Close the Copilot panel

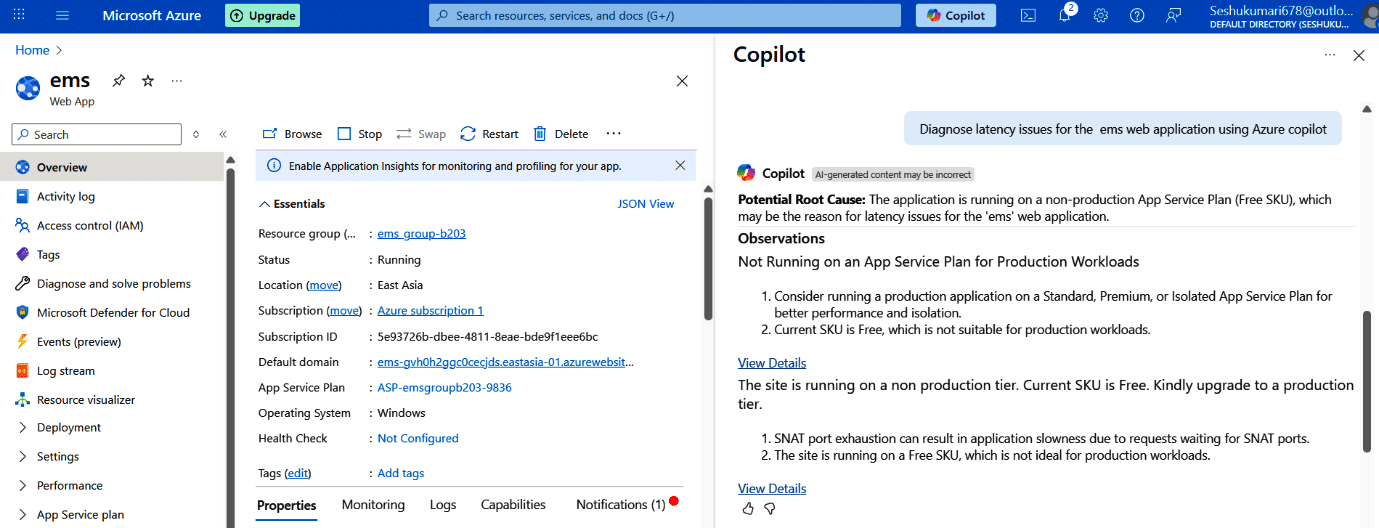tap(1359, 55)
